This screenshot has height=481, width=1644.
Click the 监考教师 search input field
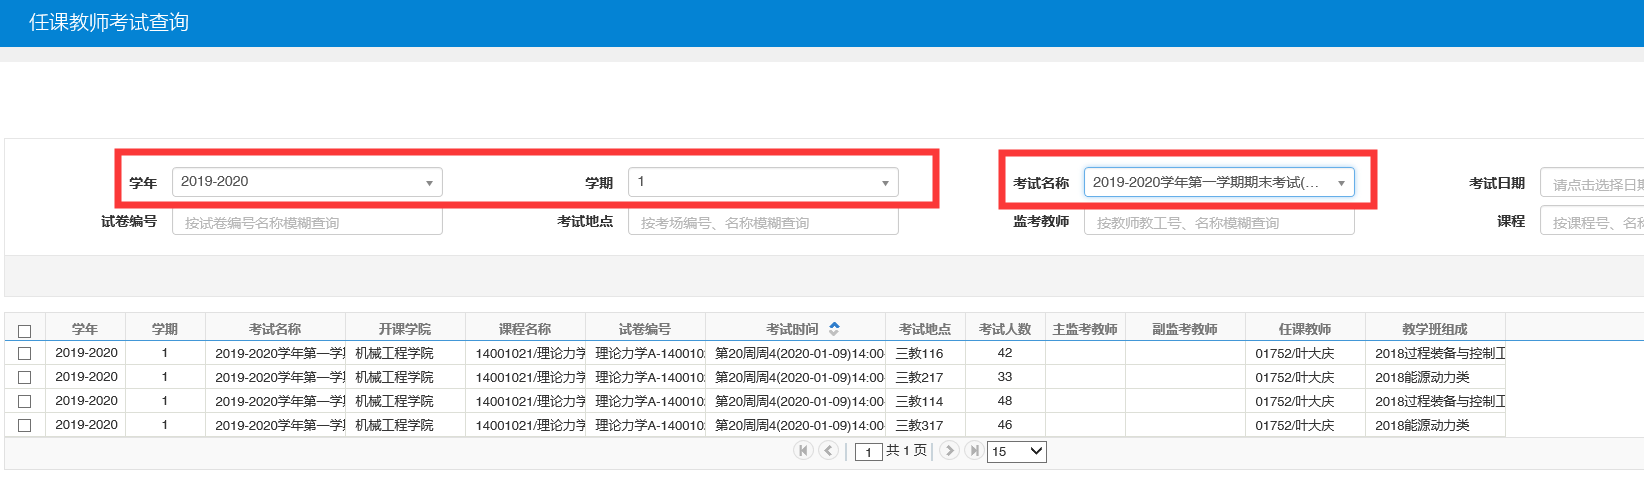click(1219, 222)
